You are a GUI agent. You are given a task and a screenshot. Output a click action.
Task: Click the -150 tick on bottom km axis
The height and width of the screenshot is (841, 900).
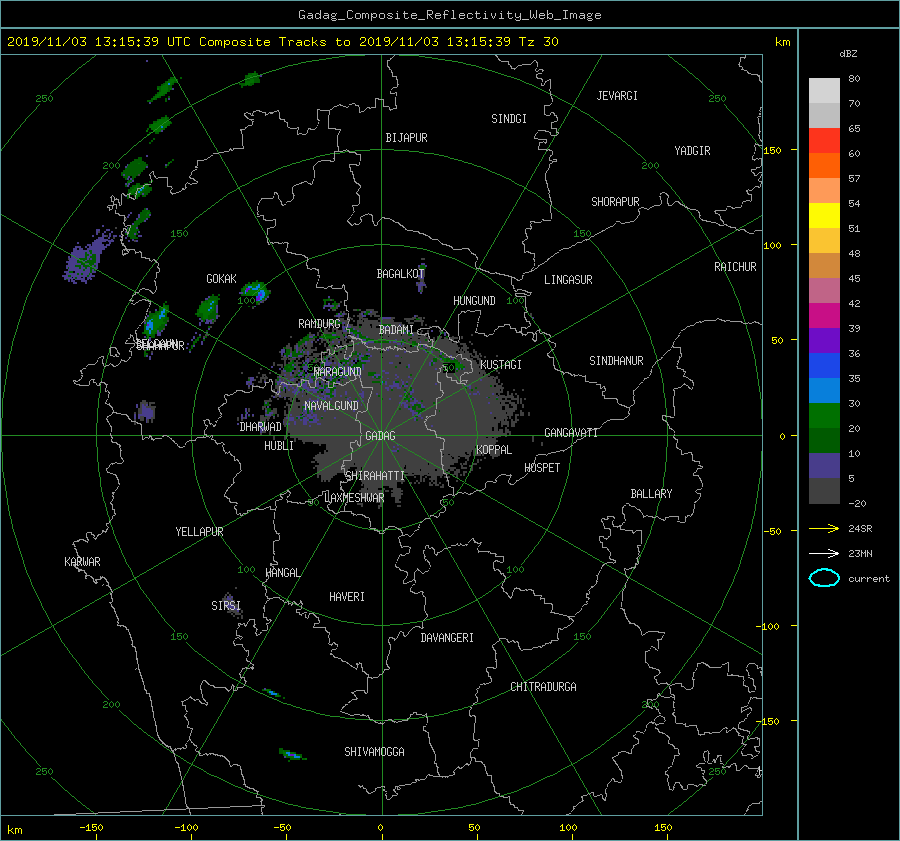click(x=91, y=828)
